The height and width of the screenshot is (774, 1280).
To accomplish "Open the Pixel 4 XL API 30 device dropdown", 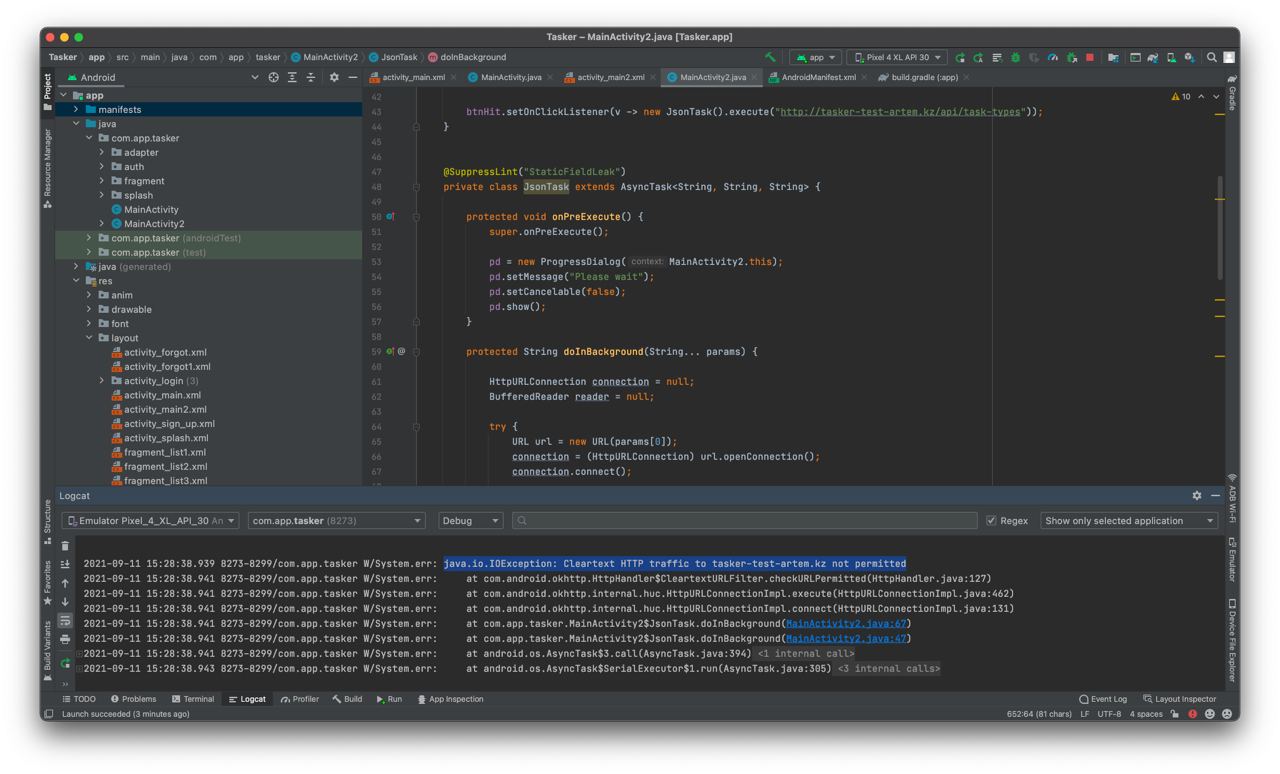I will tap(897, 57).
